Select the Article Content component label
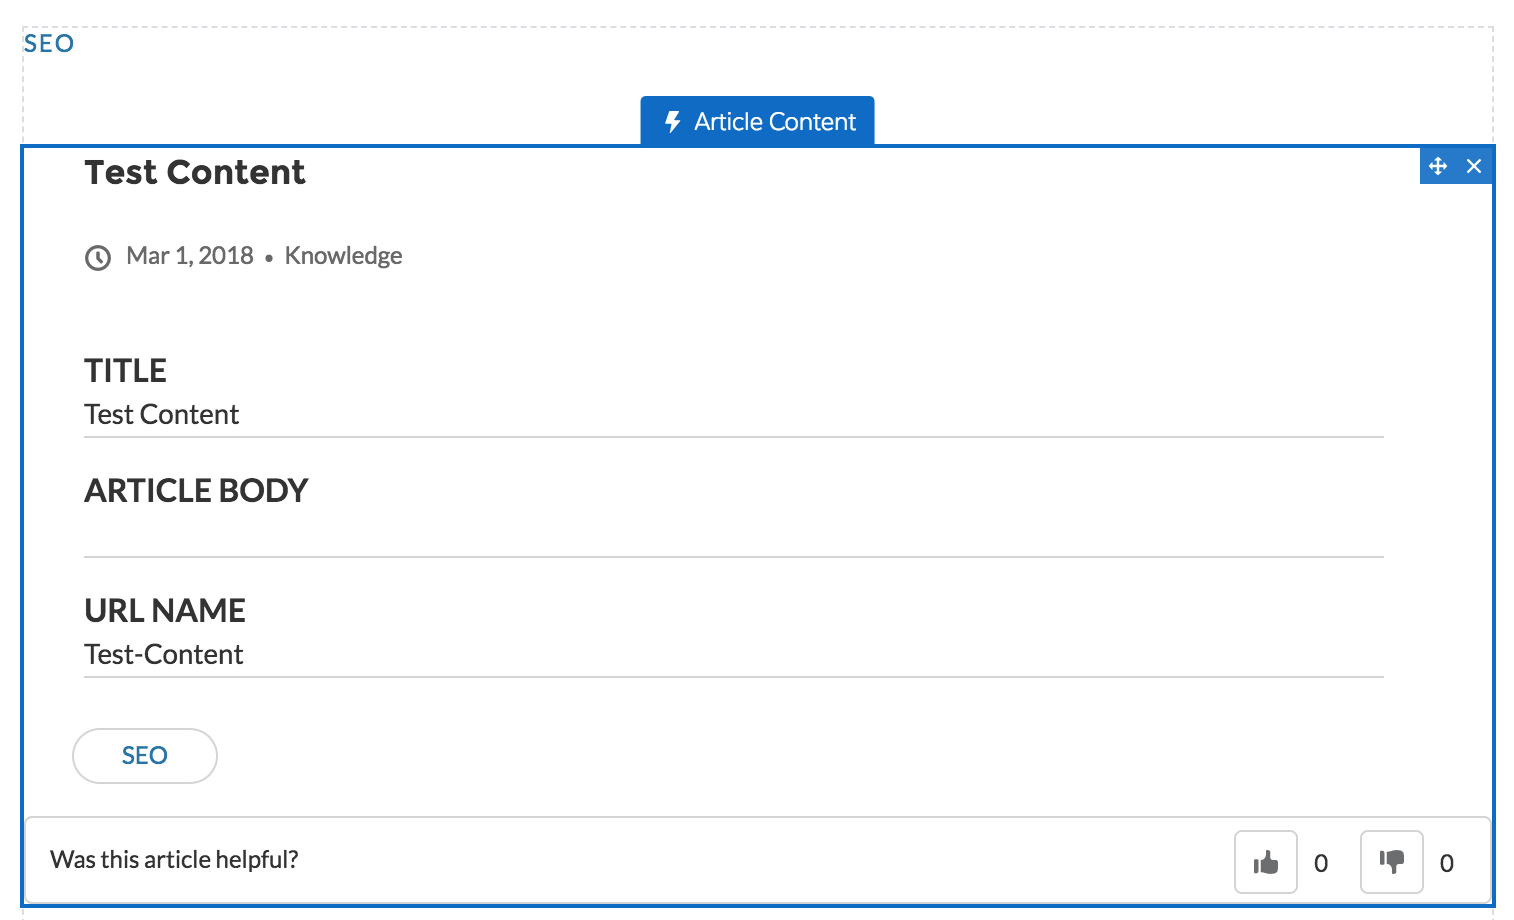 (x=774, y=122)
